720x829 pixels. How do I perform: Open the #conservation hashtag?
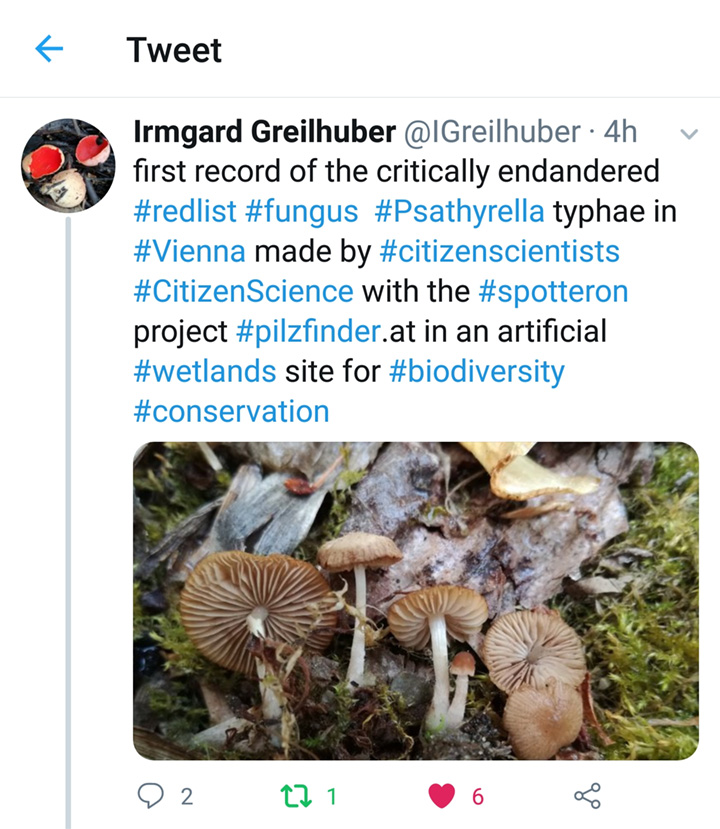pyautogui.click(x=231, y=411)
